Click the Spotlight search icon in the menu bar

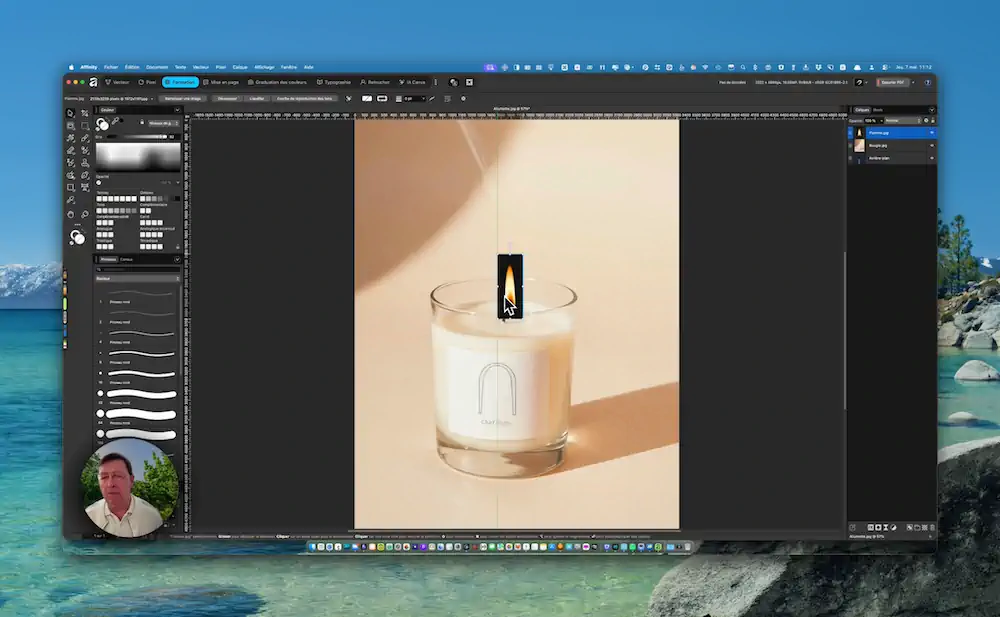(x=743, y=67)
